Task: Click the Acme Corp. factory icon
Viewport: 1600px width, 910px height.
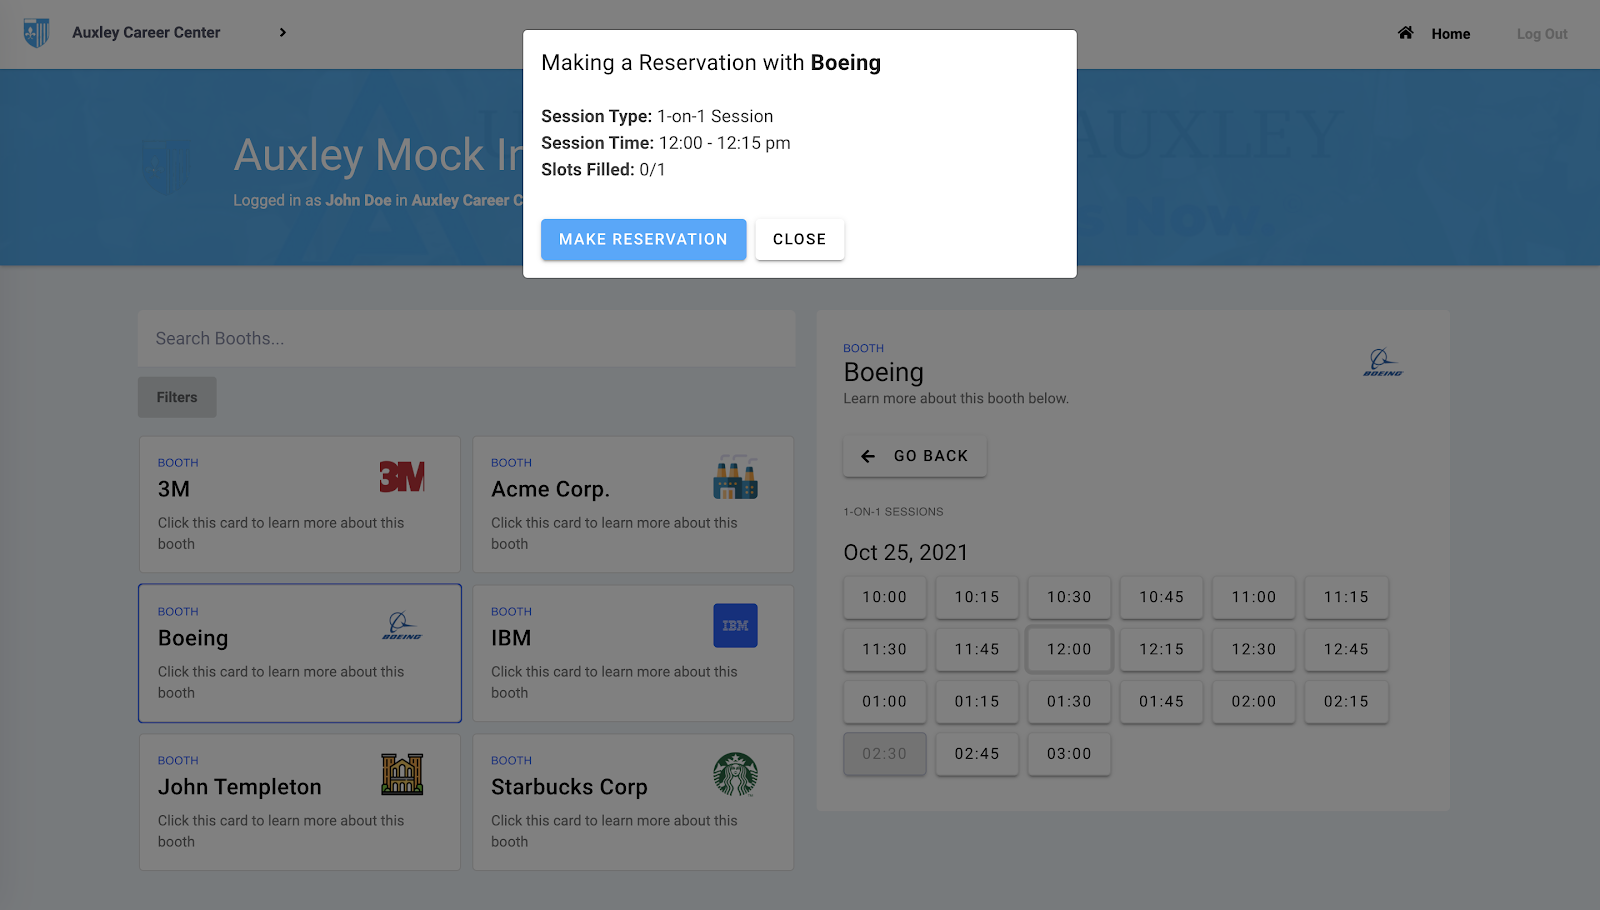Action: (x=735, y=477)
